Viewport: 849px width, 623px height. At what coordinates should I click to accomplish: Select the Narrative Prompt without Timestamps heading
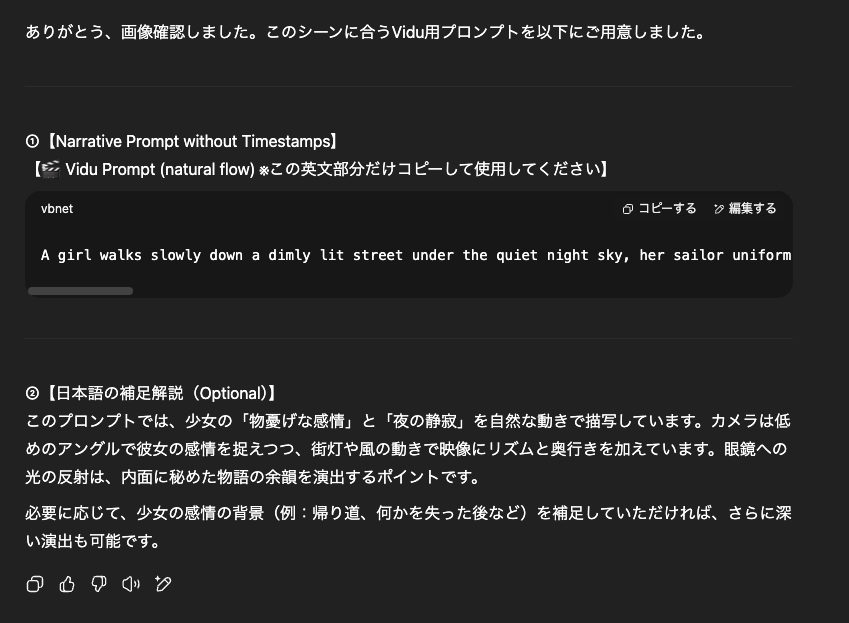click(x=192, y=142)
